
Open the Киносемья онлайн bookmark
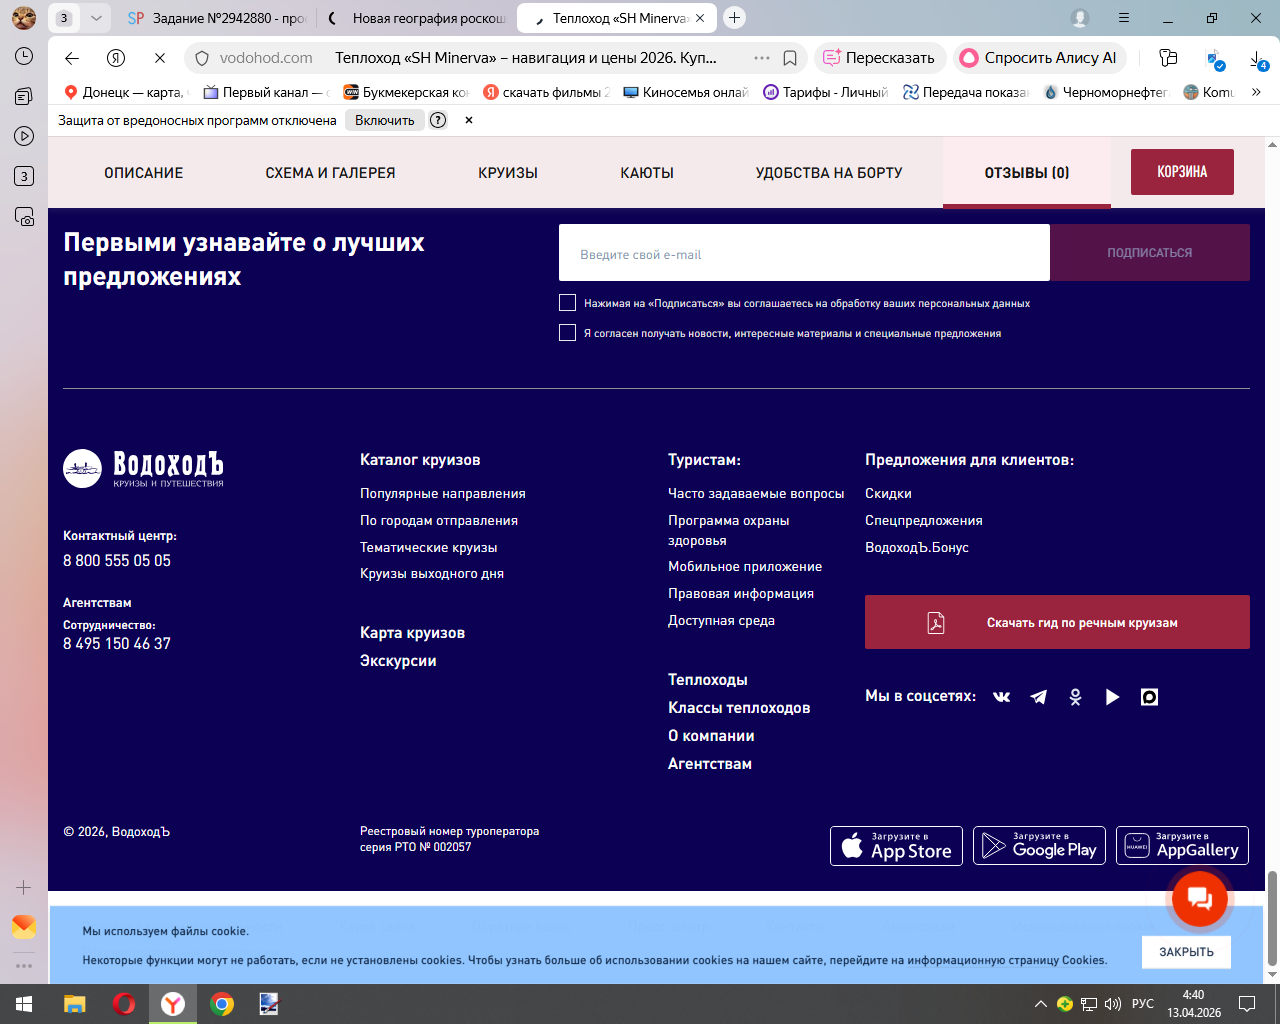click(686, 92)
